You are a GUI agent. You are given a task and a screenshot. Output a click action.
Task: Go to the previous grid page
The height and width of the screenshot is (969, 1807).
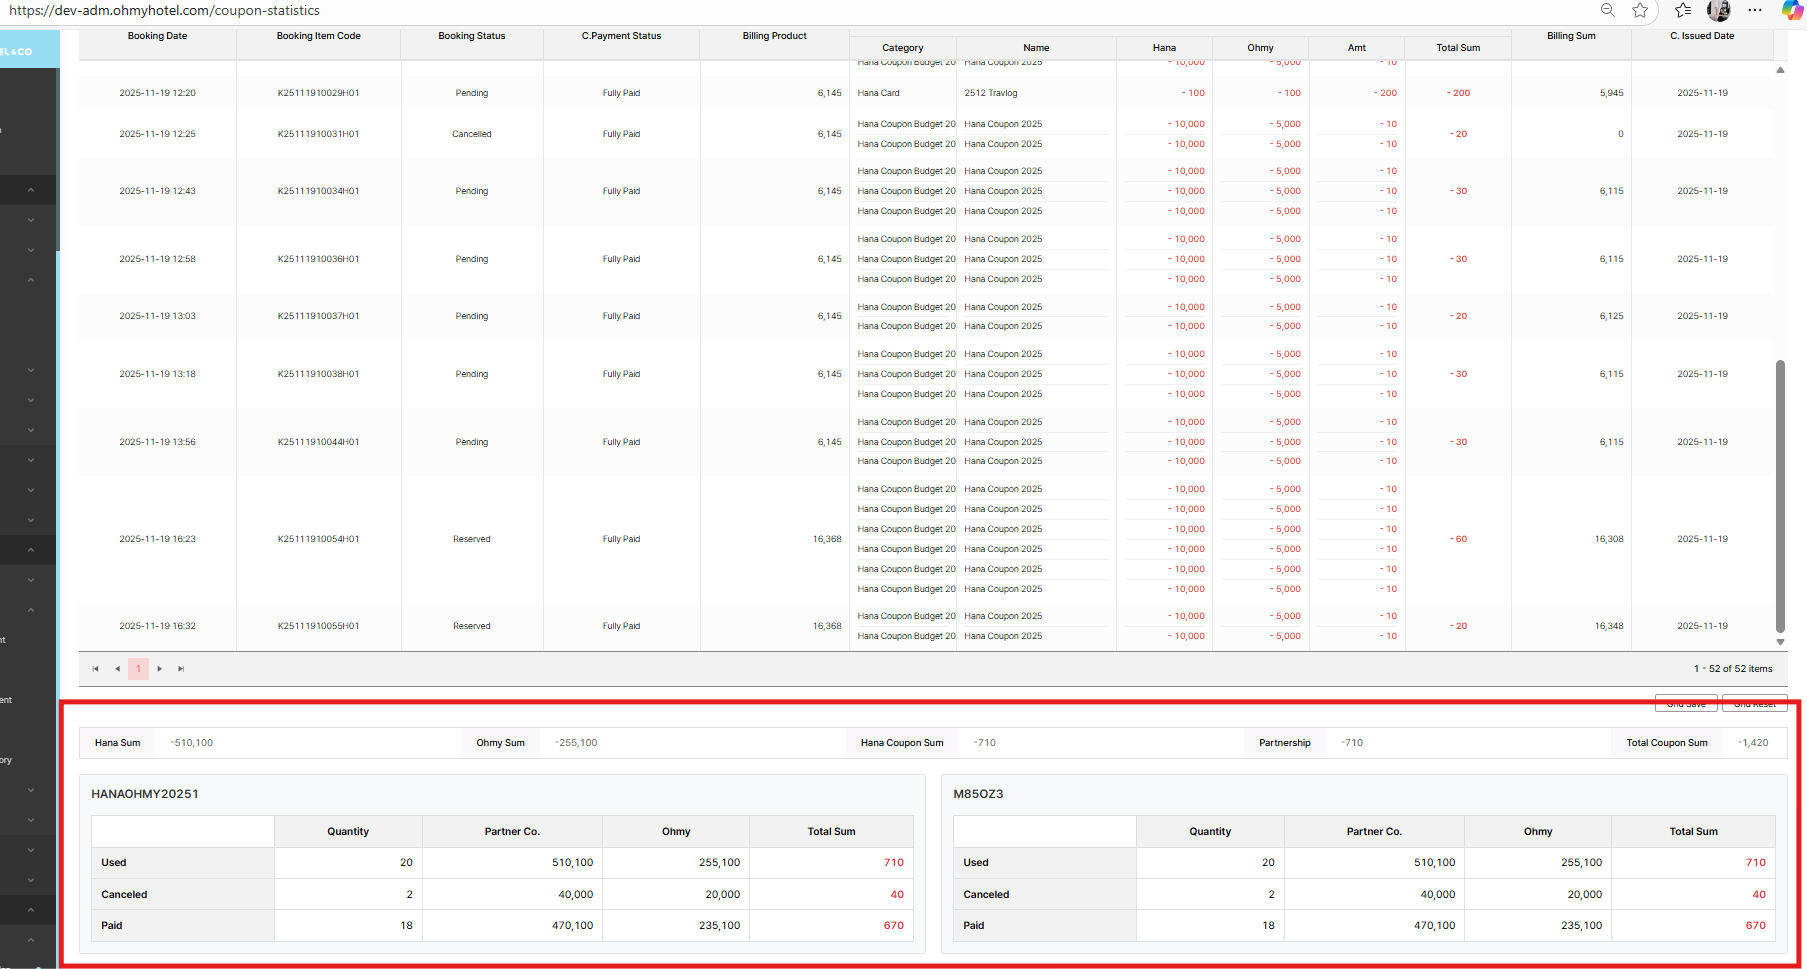tap(117, 669)
